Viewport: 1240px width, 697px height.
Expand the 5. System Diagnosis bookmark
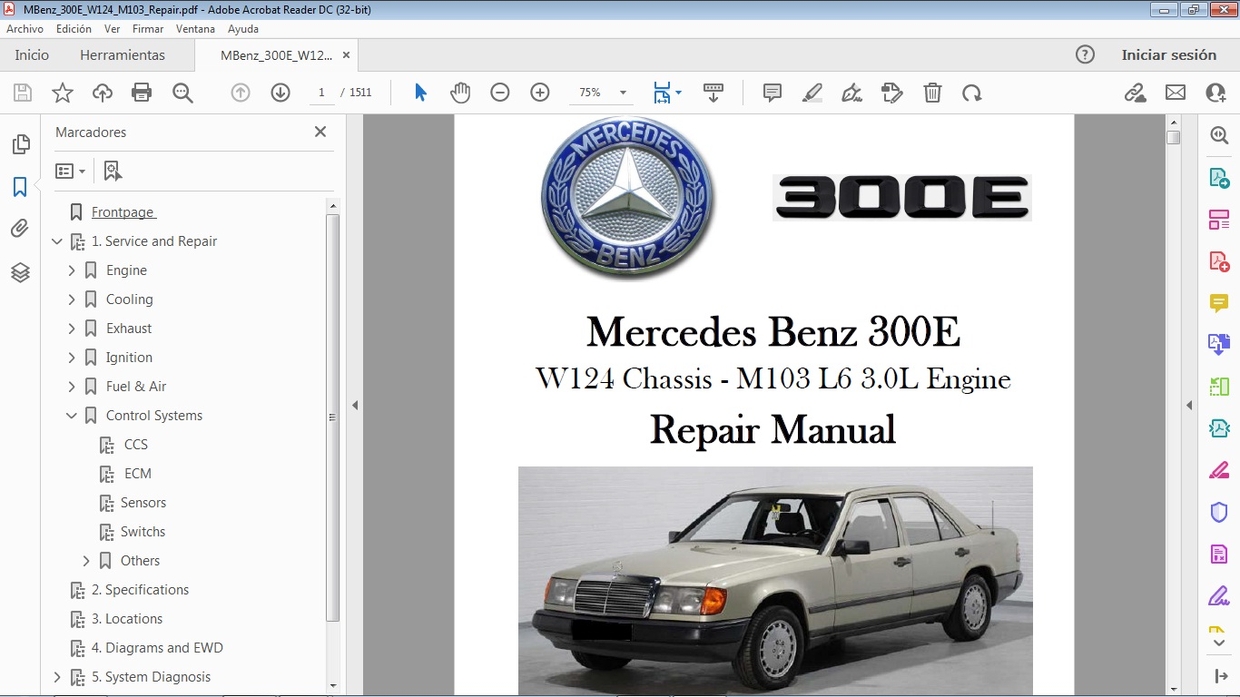(x=57, y=677)
